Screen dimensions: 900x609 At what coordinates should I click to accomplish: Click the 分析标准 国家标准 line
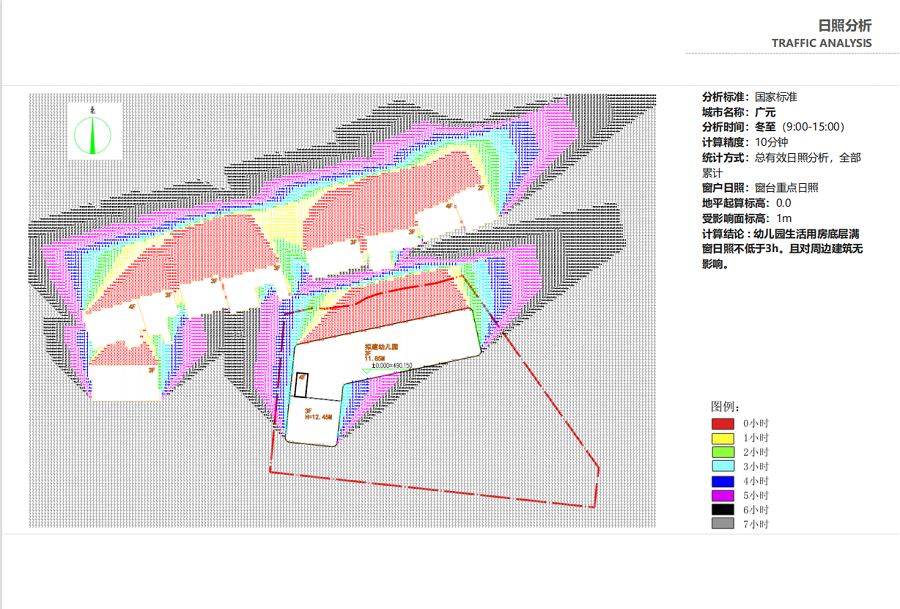click(750, 97)
